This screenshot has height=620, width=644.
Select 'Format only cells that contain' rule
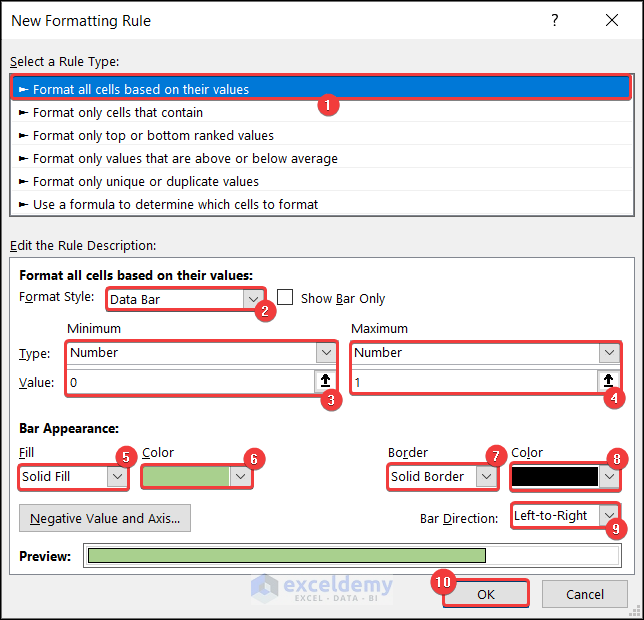(x=118, y=112)
